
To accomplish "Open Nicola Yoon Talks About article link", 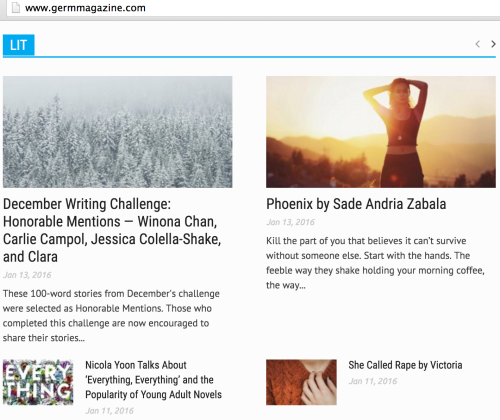I will click(x=153, y=380).
